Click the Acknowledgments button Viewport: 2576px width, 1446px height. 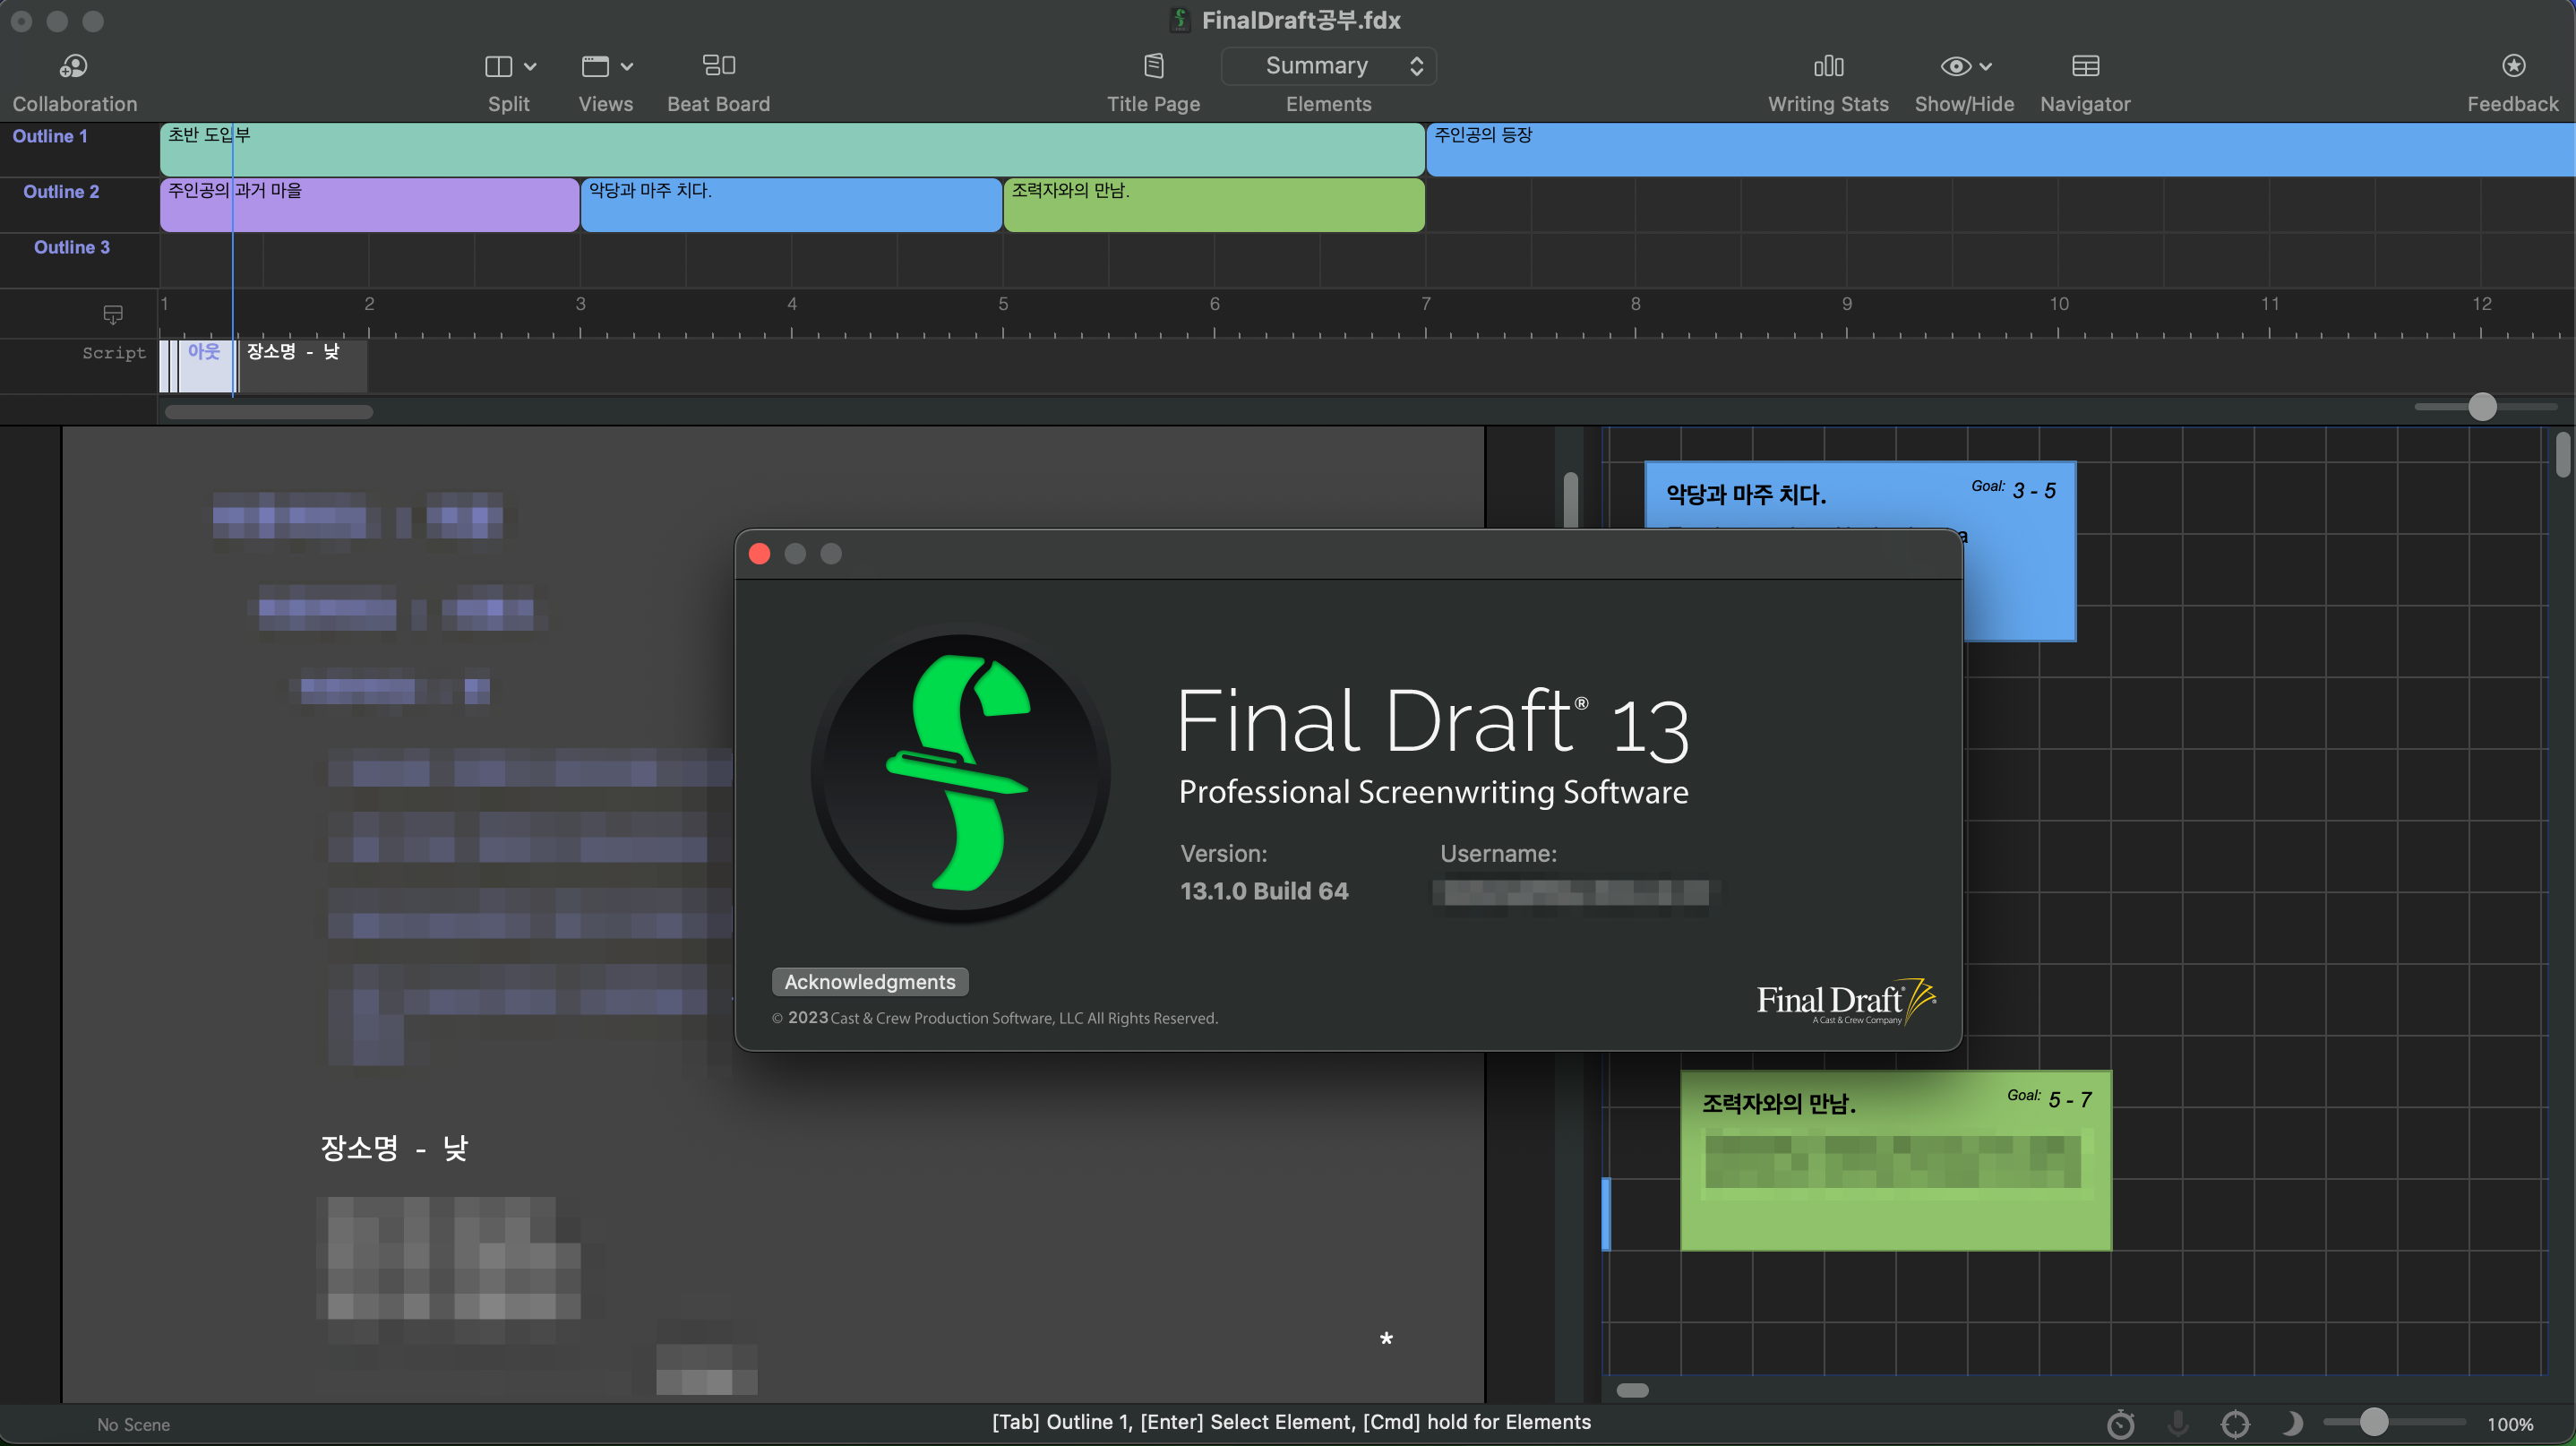point(869,981)
